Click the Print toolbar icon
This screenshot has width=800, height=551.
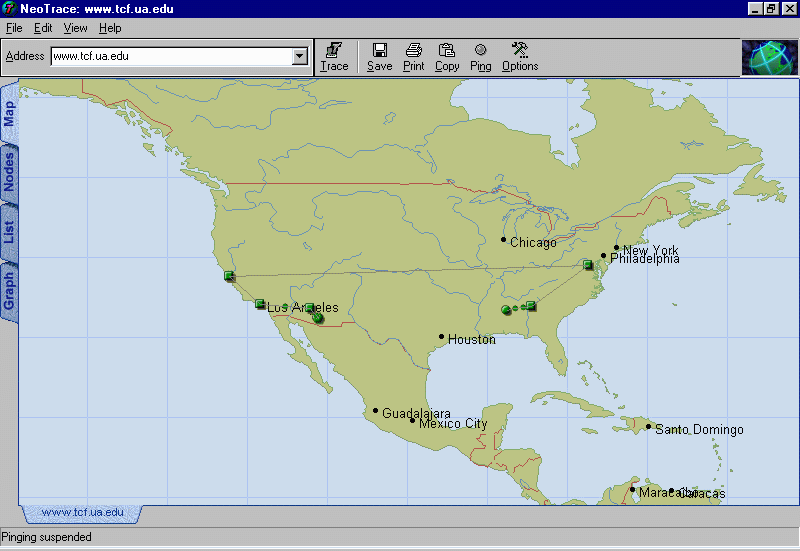[x=413, y=50]
